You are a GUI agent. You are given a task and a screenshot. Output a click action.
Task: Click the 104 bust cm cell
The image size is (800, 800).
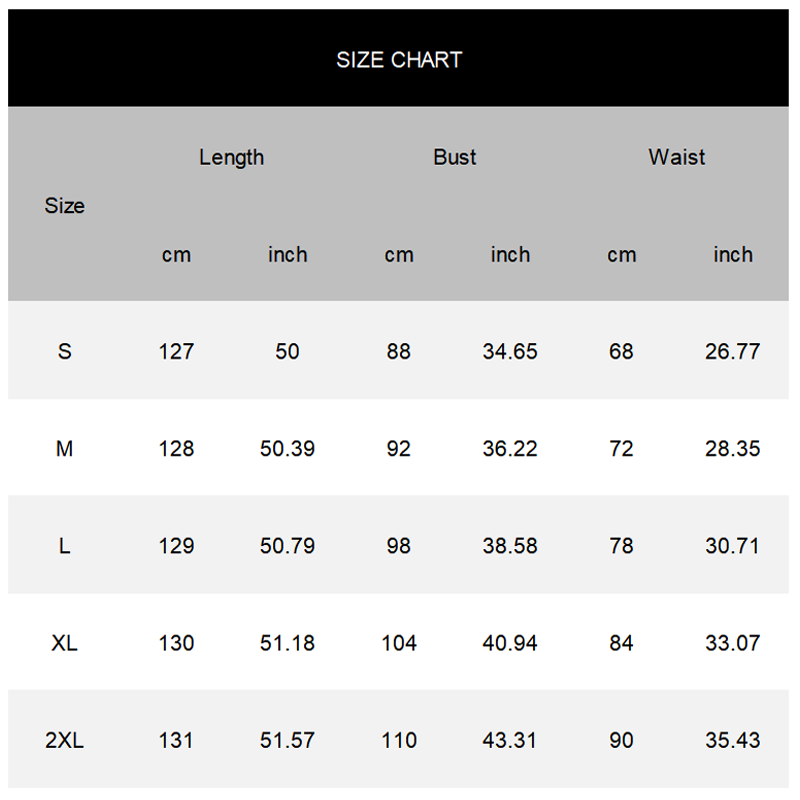point(398,643)
